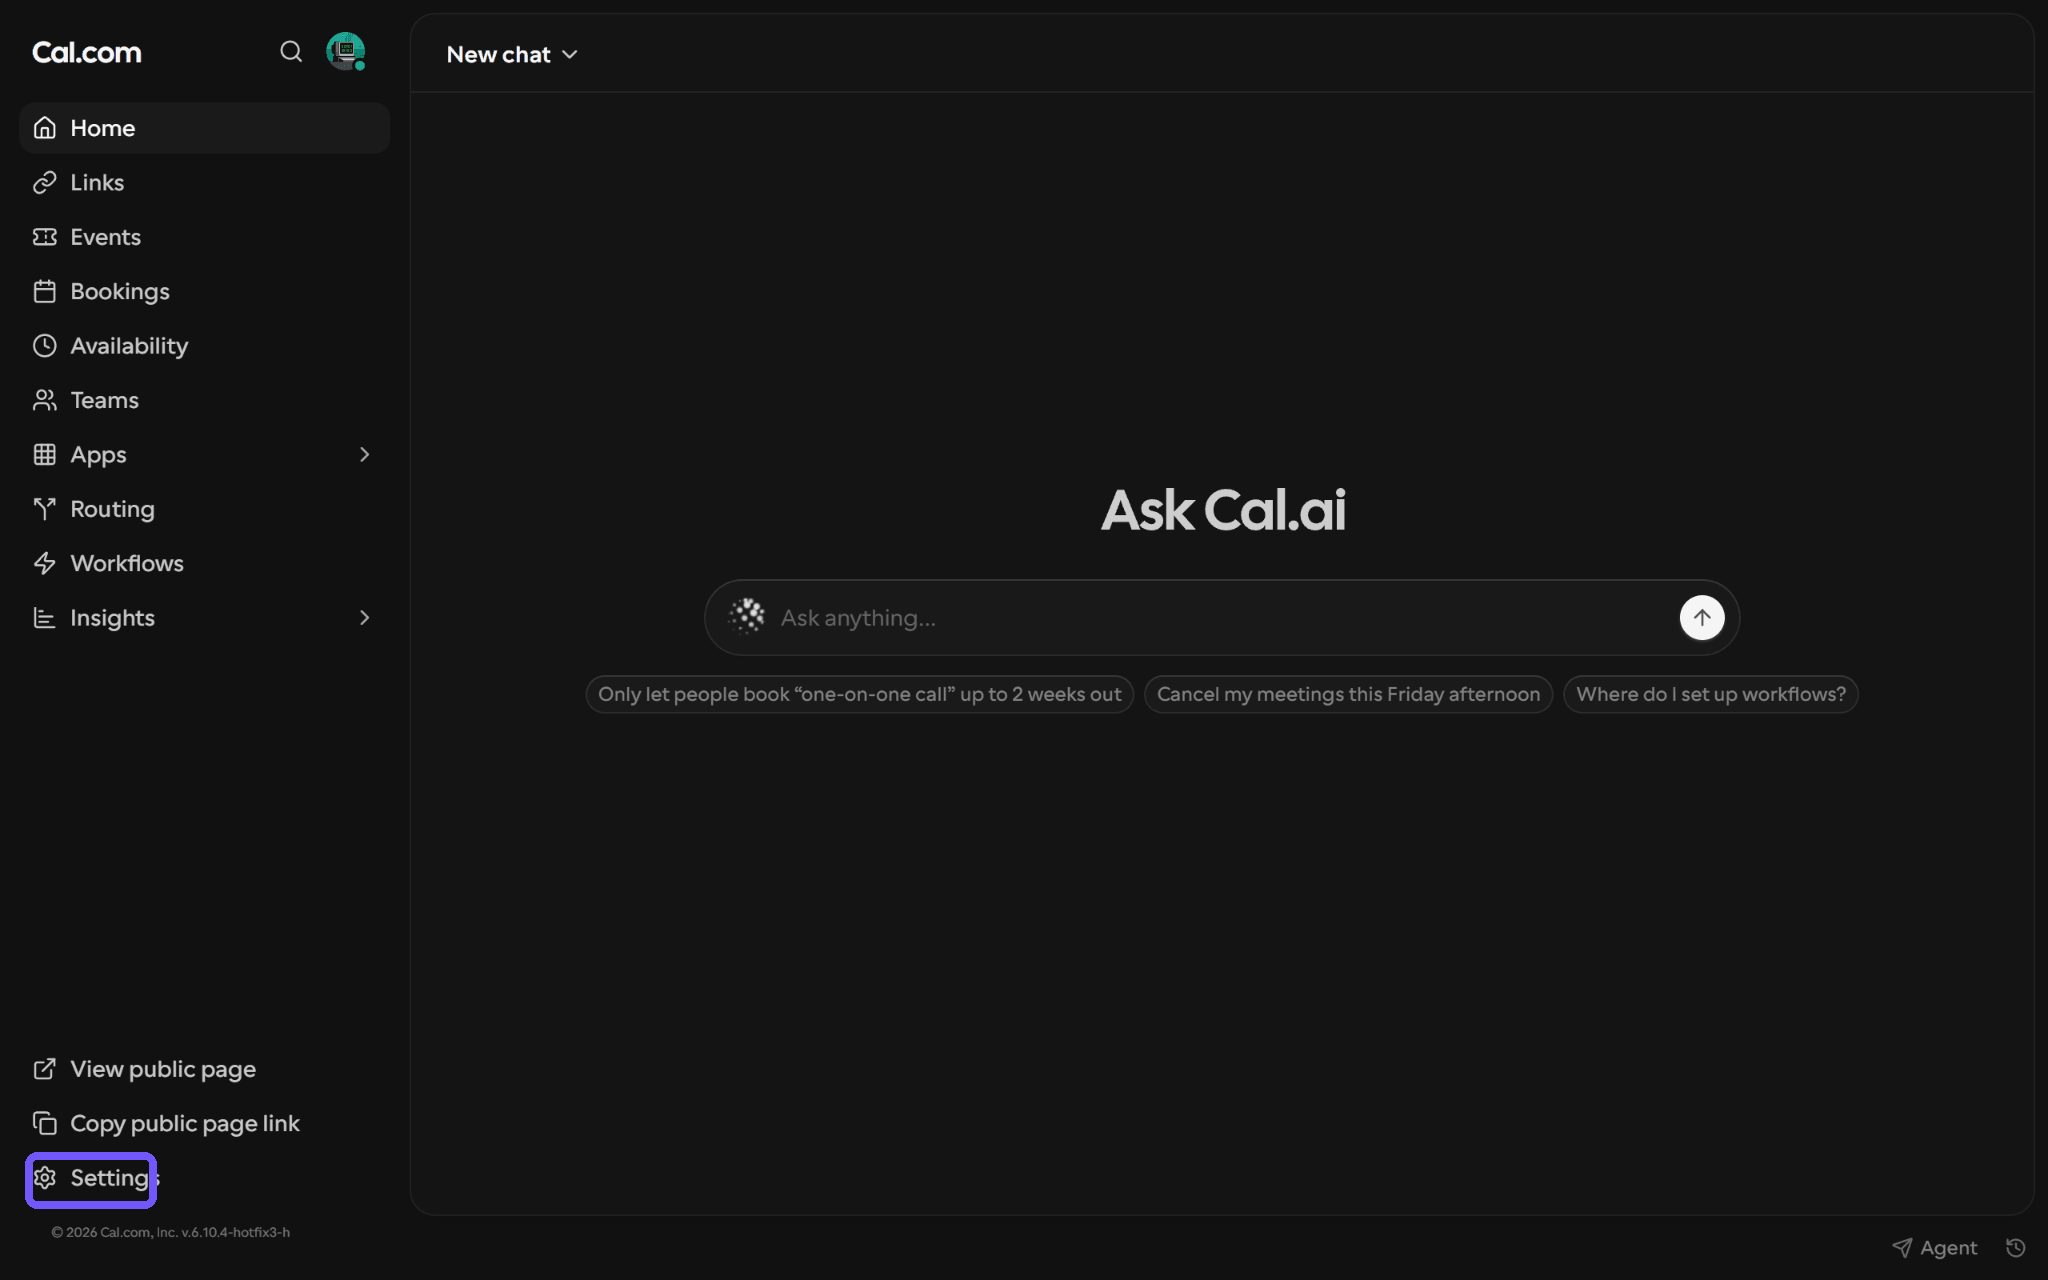
Task: Open View public page link
Action: pos(144,1069)
